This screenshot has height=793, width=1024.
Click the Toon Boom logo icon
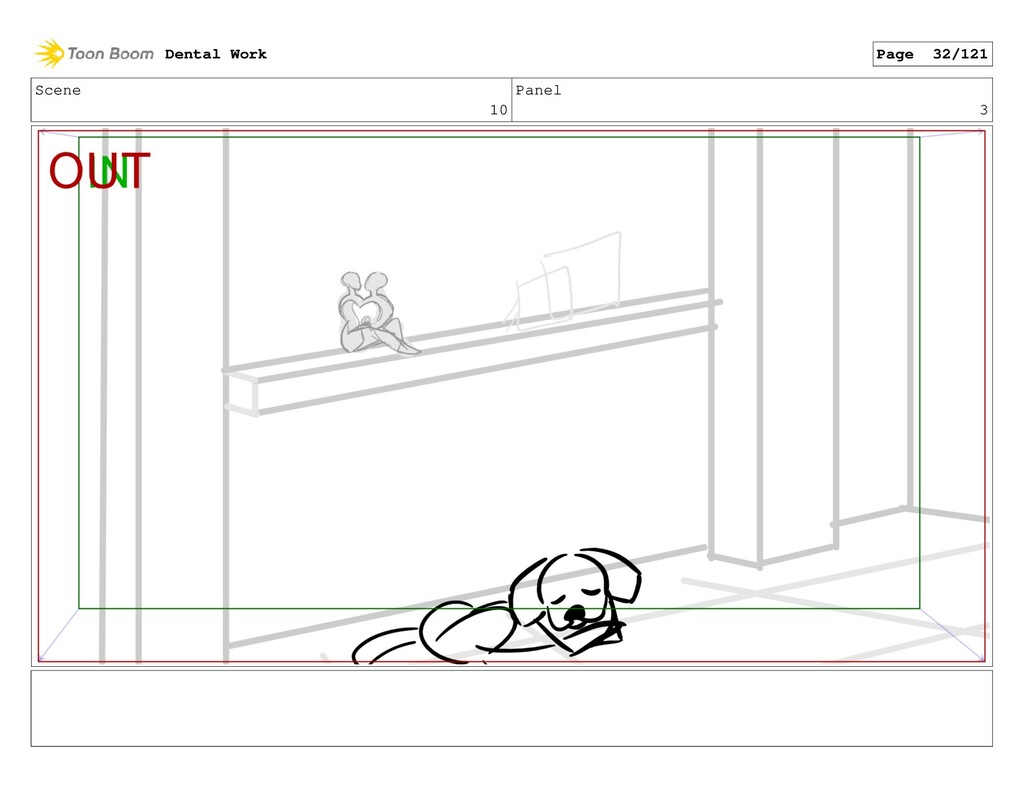click(x=50, y=54)
